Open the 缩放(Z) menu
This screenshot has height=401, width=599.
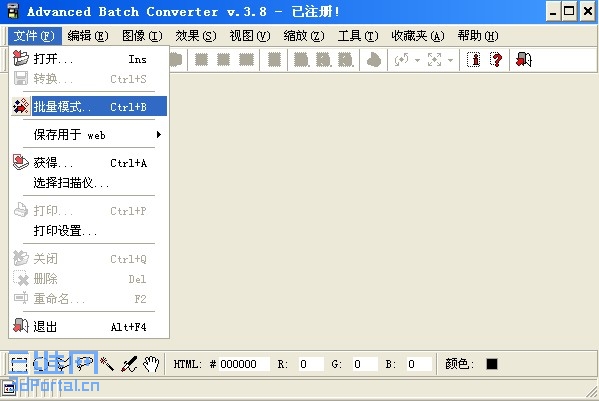(304, 36)
